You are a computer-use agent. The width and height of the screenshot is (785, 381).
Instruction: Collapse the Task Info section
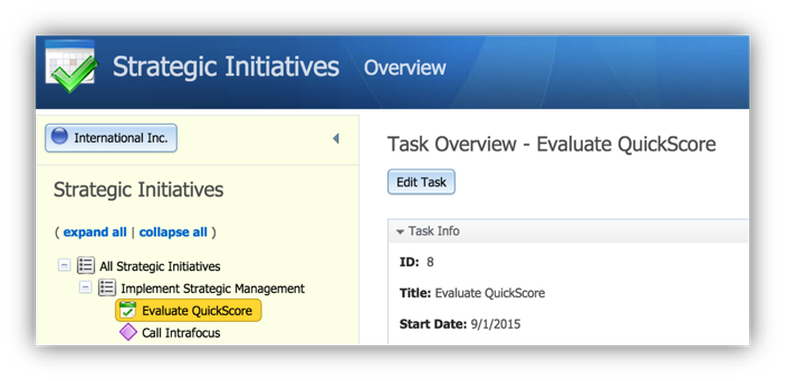click(x=400, y=232)
